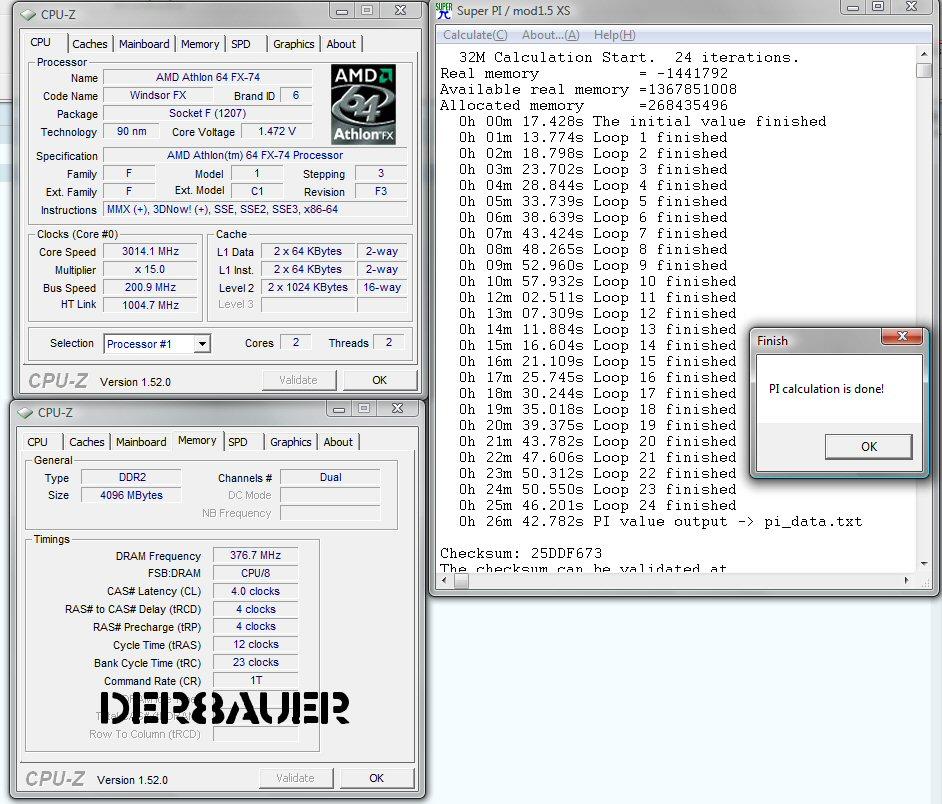Click the CPU-Z icon in bottom window title
Viewport: 942px width, 804px height.
25,413
